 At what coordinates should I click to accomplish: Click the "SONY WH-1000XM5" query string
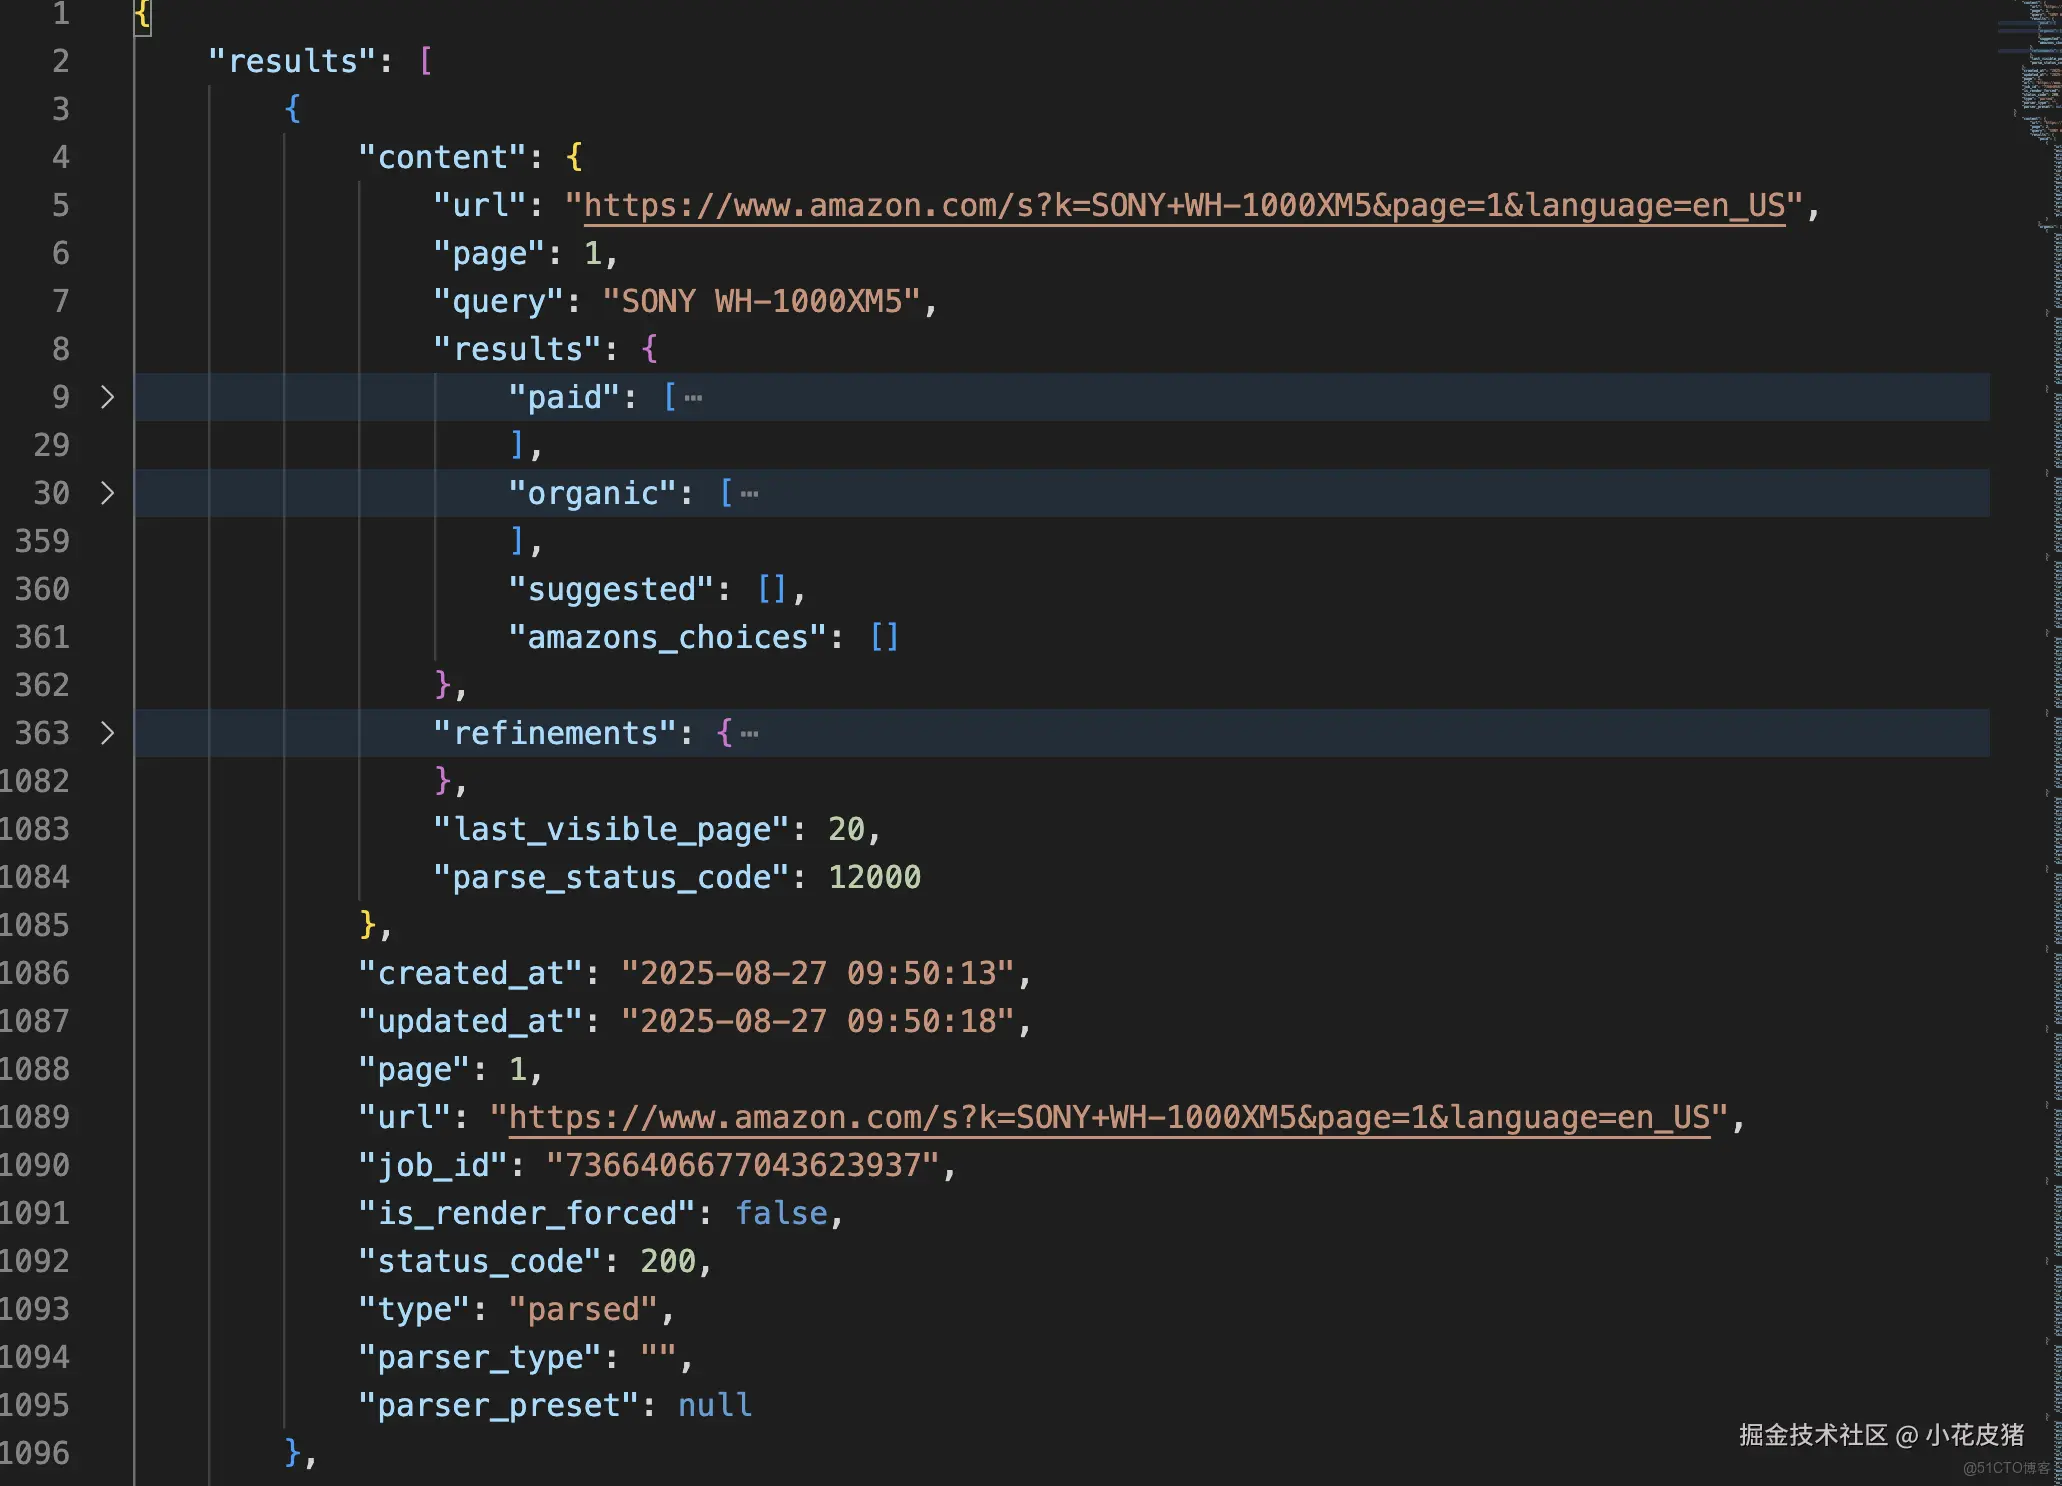click(x=760, y=301)
